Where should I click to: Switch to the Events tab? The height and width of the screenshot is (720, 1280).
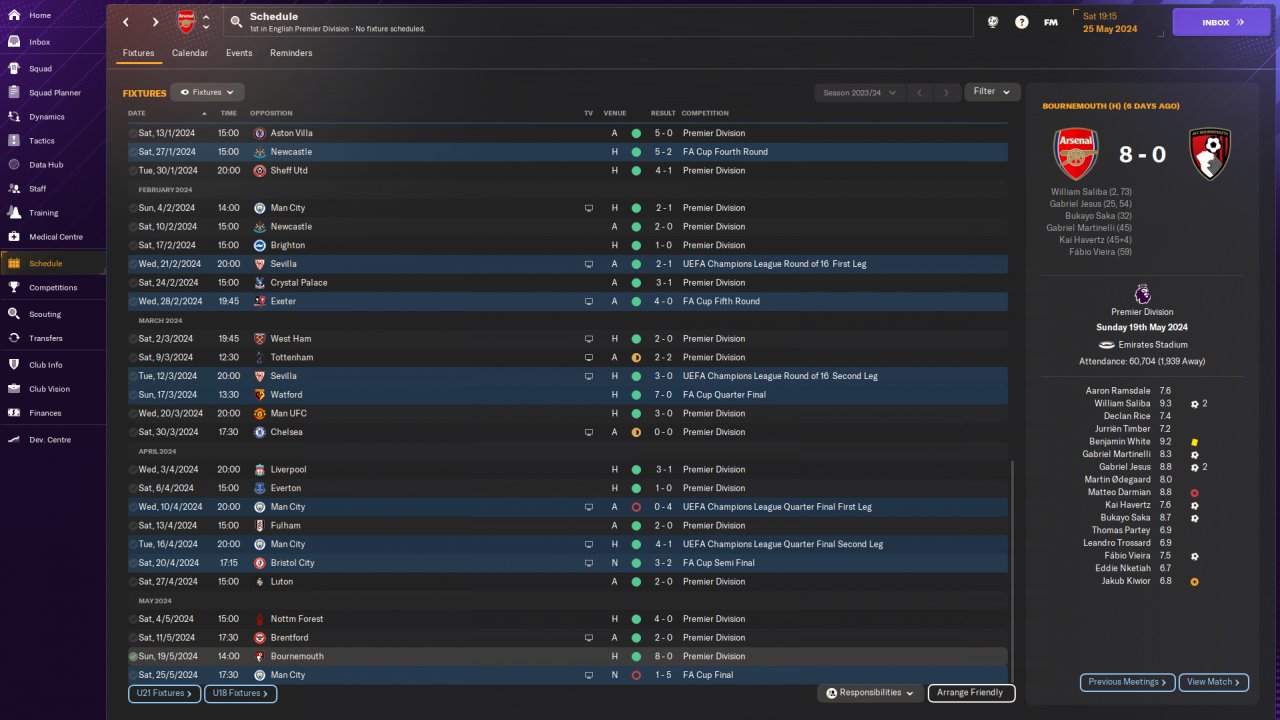[239, 53]
